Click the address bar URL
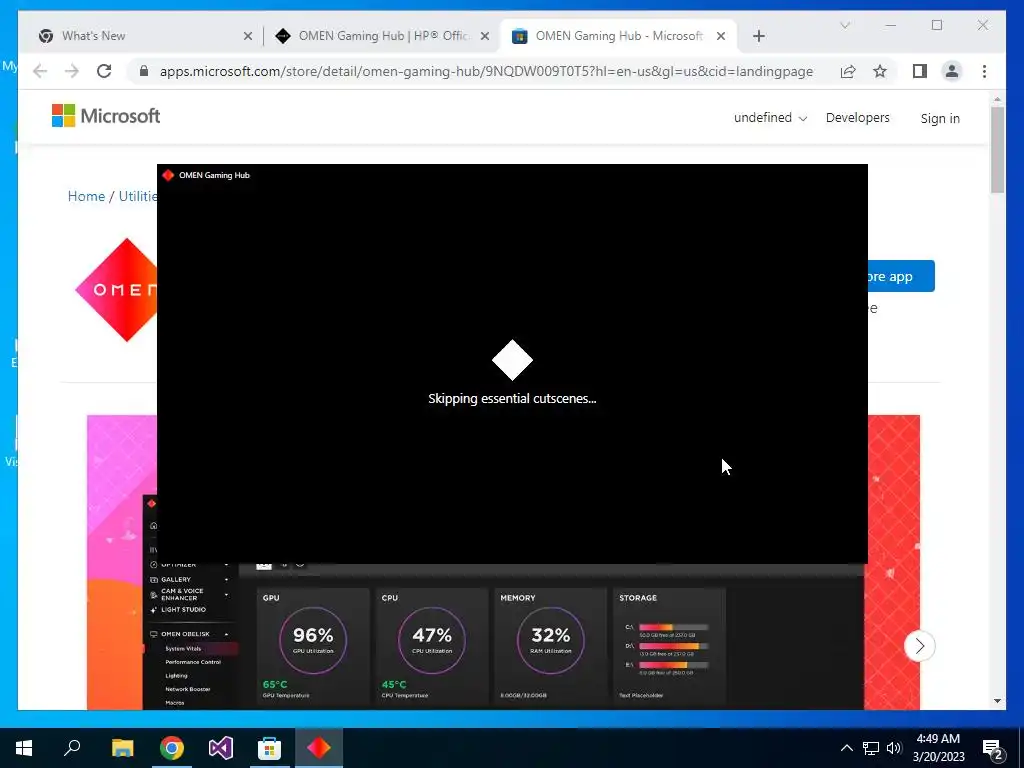Screen dimensions: 1024x768 coord(486,71)
